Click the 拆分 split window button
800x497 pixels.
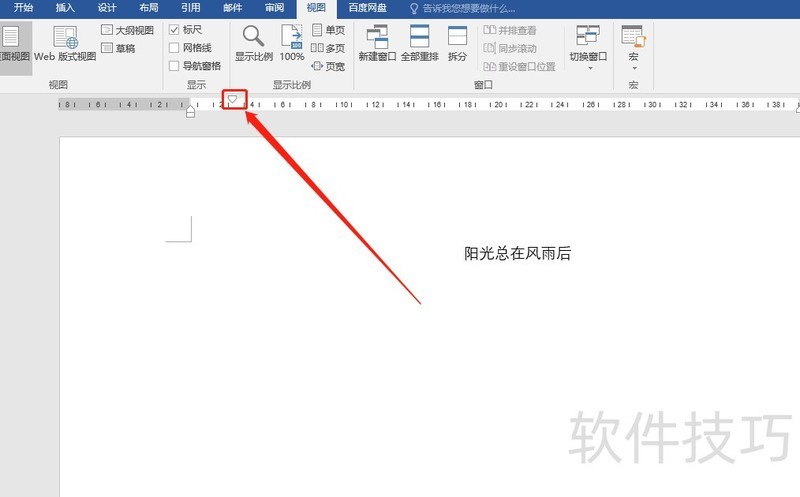pos(457,44)
